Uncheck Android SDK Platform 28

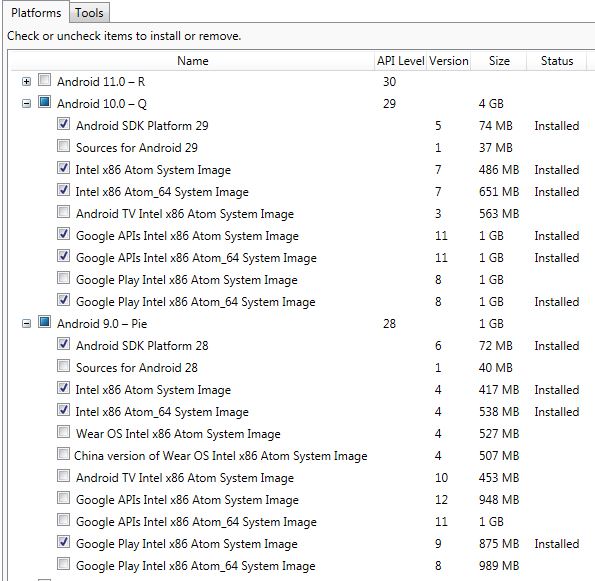coord(63,344)
